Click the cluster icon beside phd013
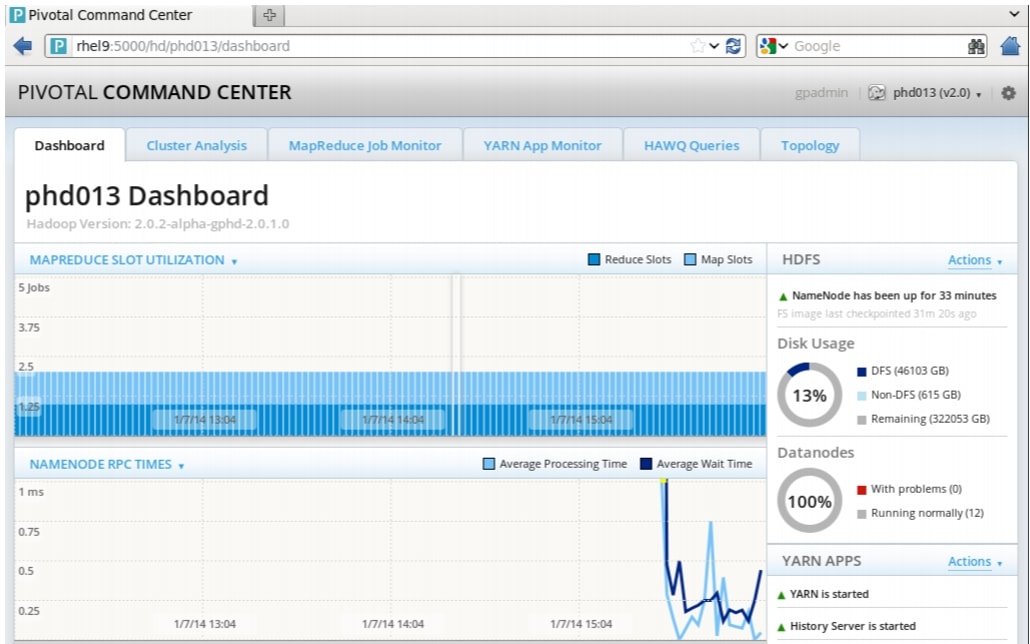1030x644 pixels. click(877, 93)
